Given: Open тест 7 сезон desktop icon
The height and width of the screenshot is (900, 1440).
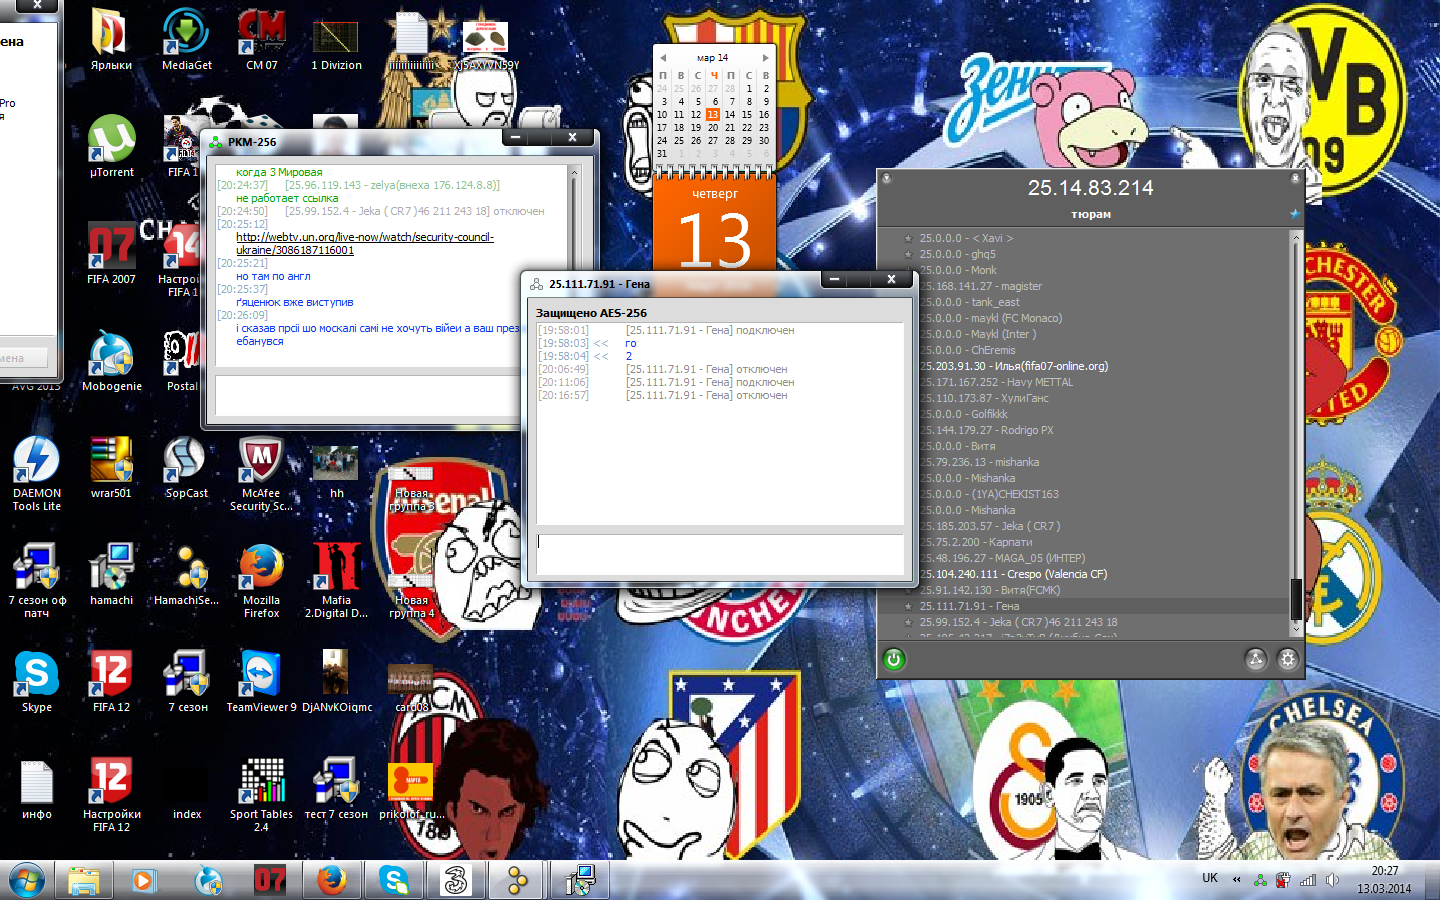Looking at the screenshot, I should pos(336,788).
